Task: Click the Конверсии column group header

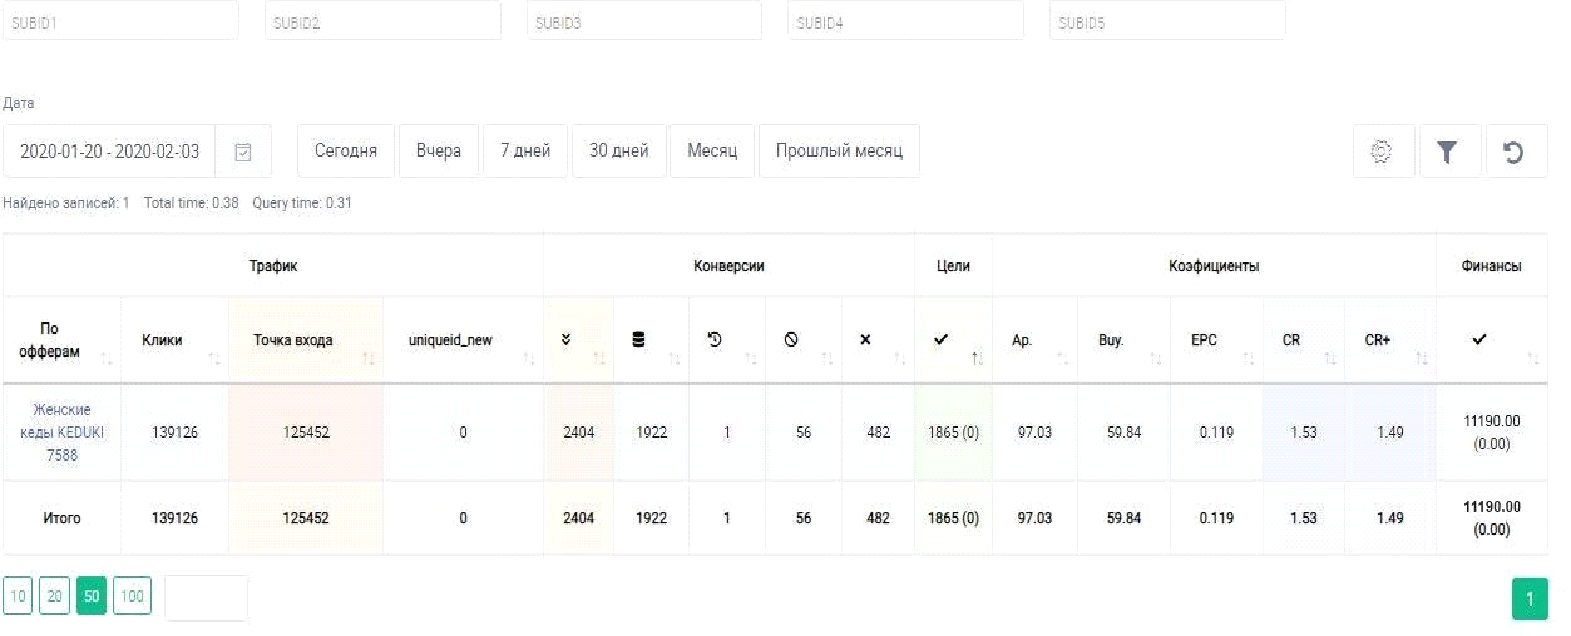Action: tap(729, 266)
